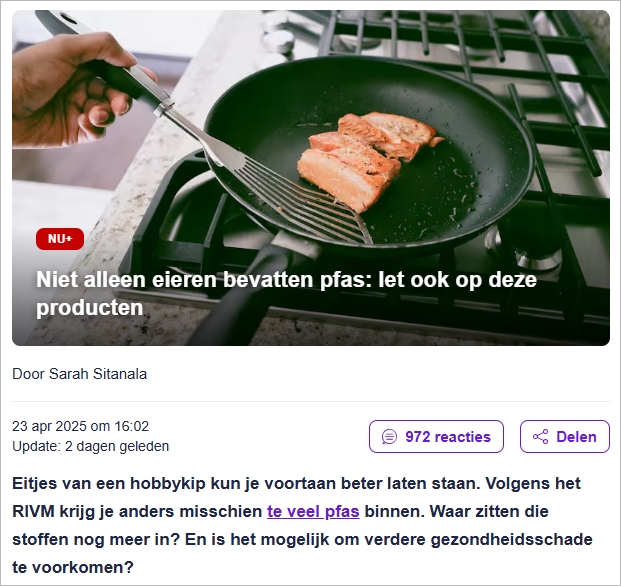Click the speech bubble comments icon
This screenshot has height=586, width=621.
coord(389,437)
